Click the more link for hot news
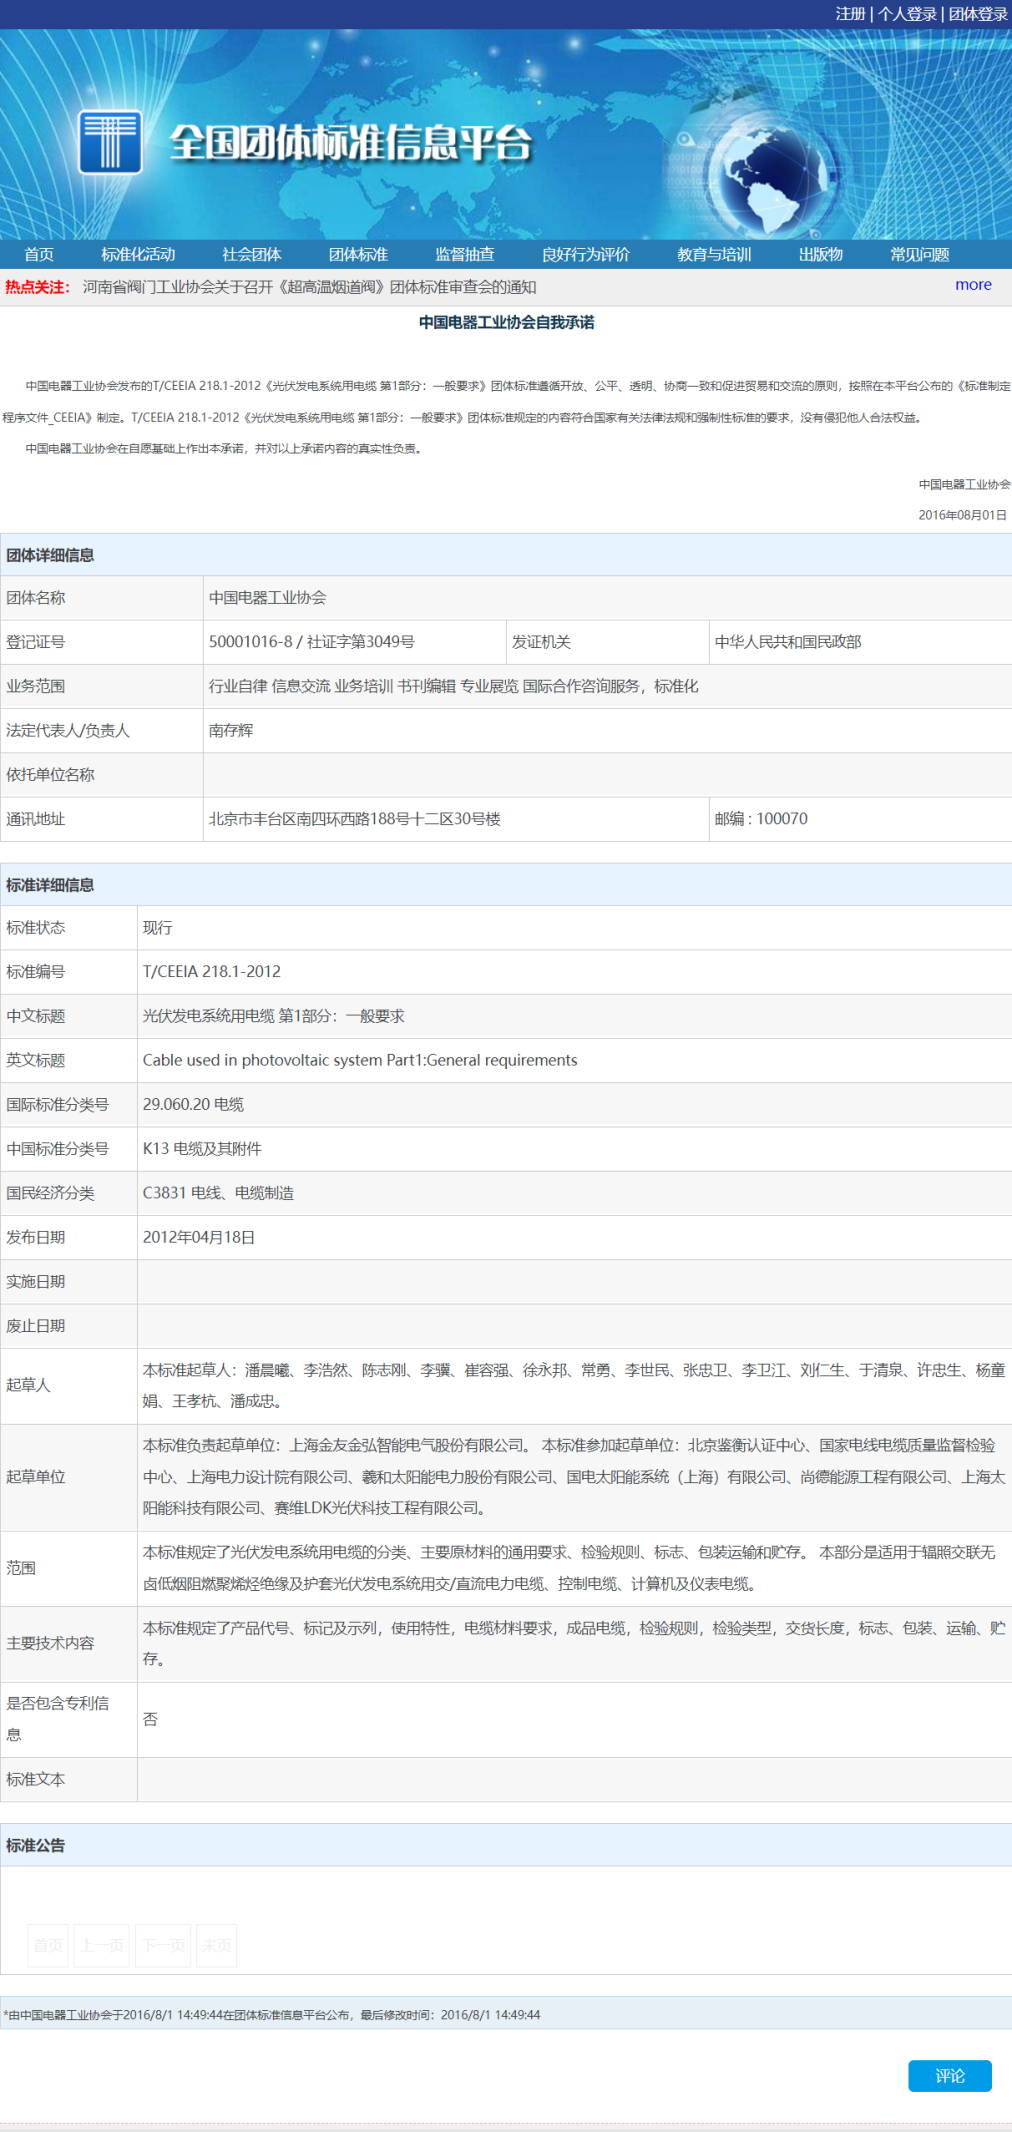1012x2132 pixels. pyautogui.click(x=973, y=285)
